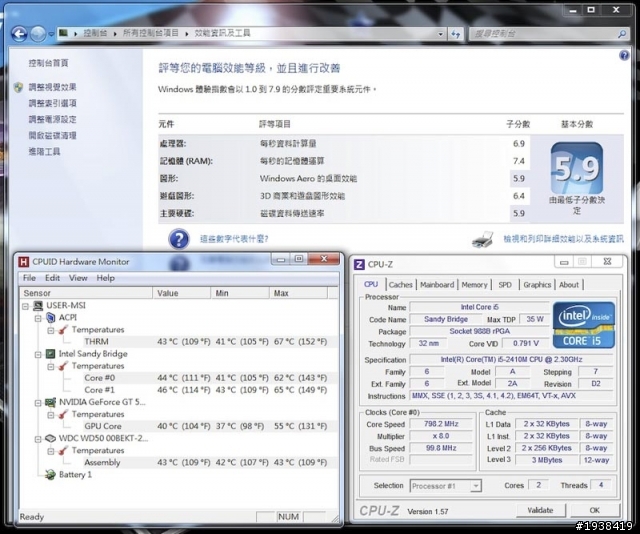640x534 pixels.
Task: Open 調整視覺效果 sidebar link
Action: click(52, 87)
